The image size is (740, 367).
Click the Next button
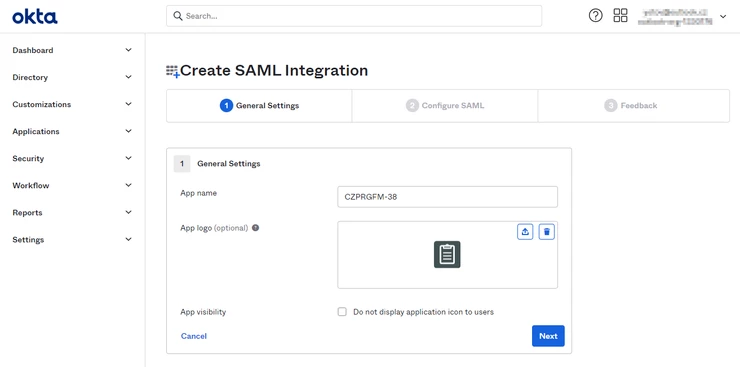tap(548, 336)
